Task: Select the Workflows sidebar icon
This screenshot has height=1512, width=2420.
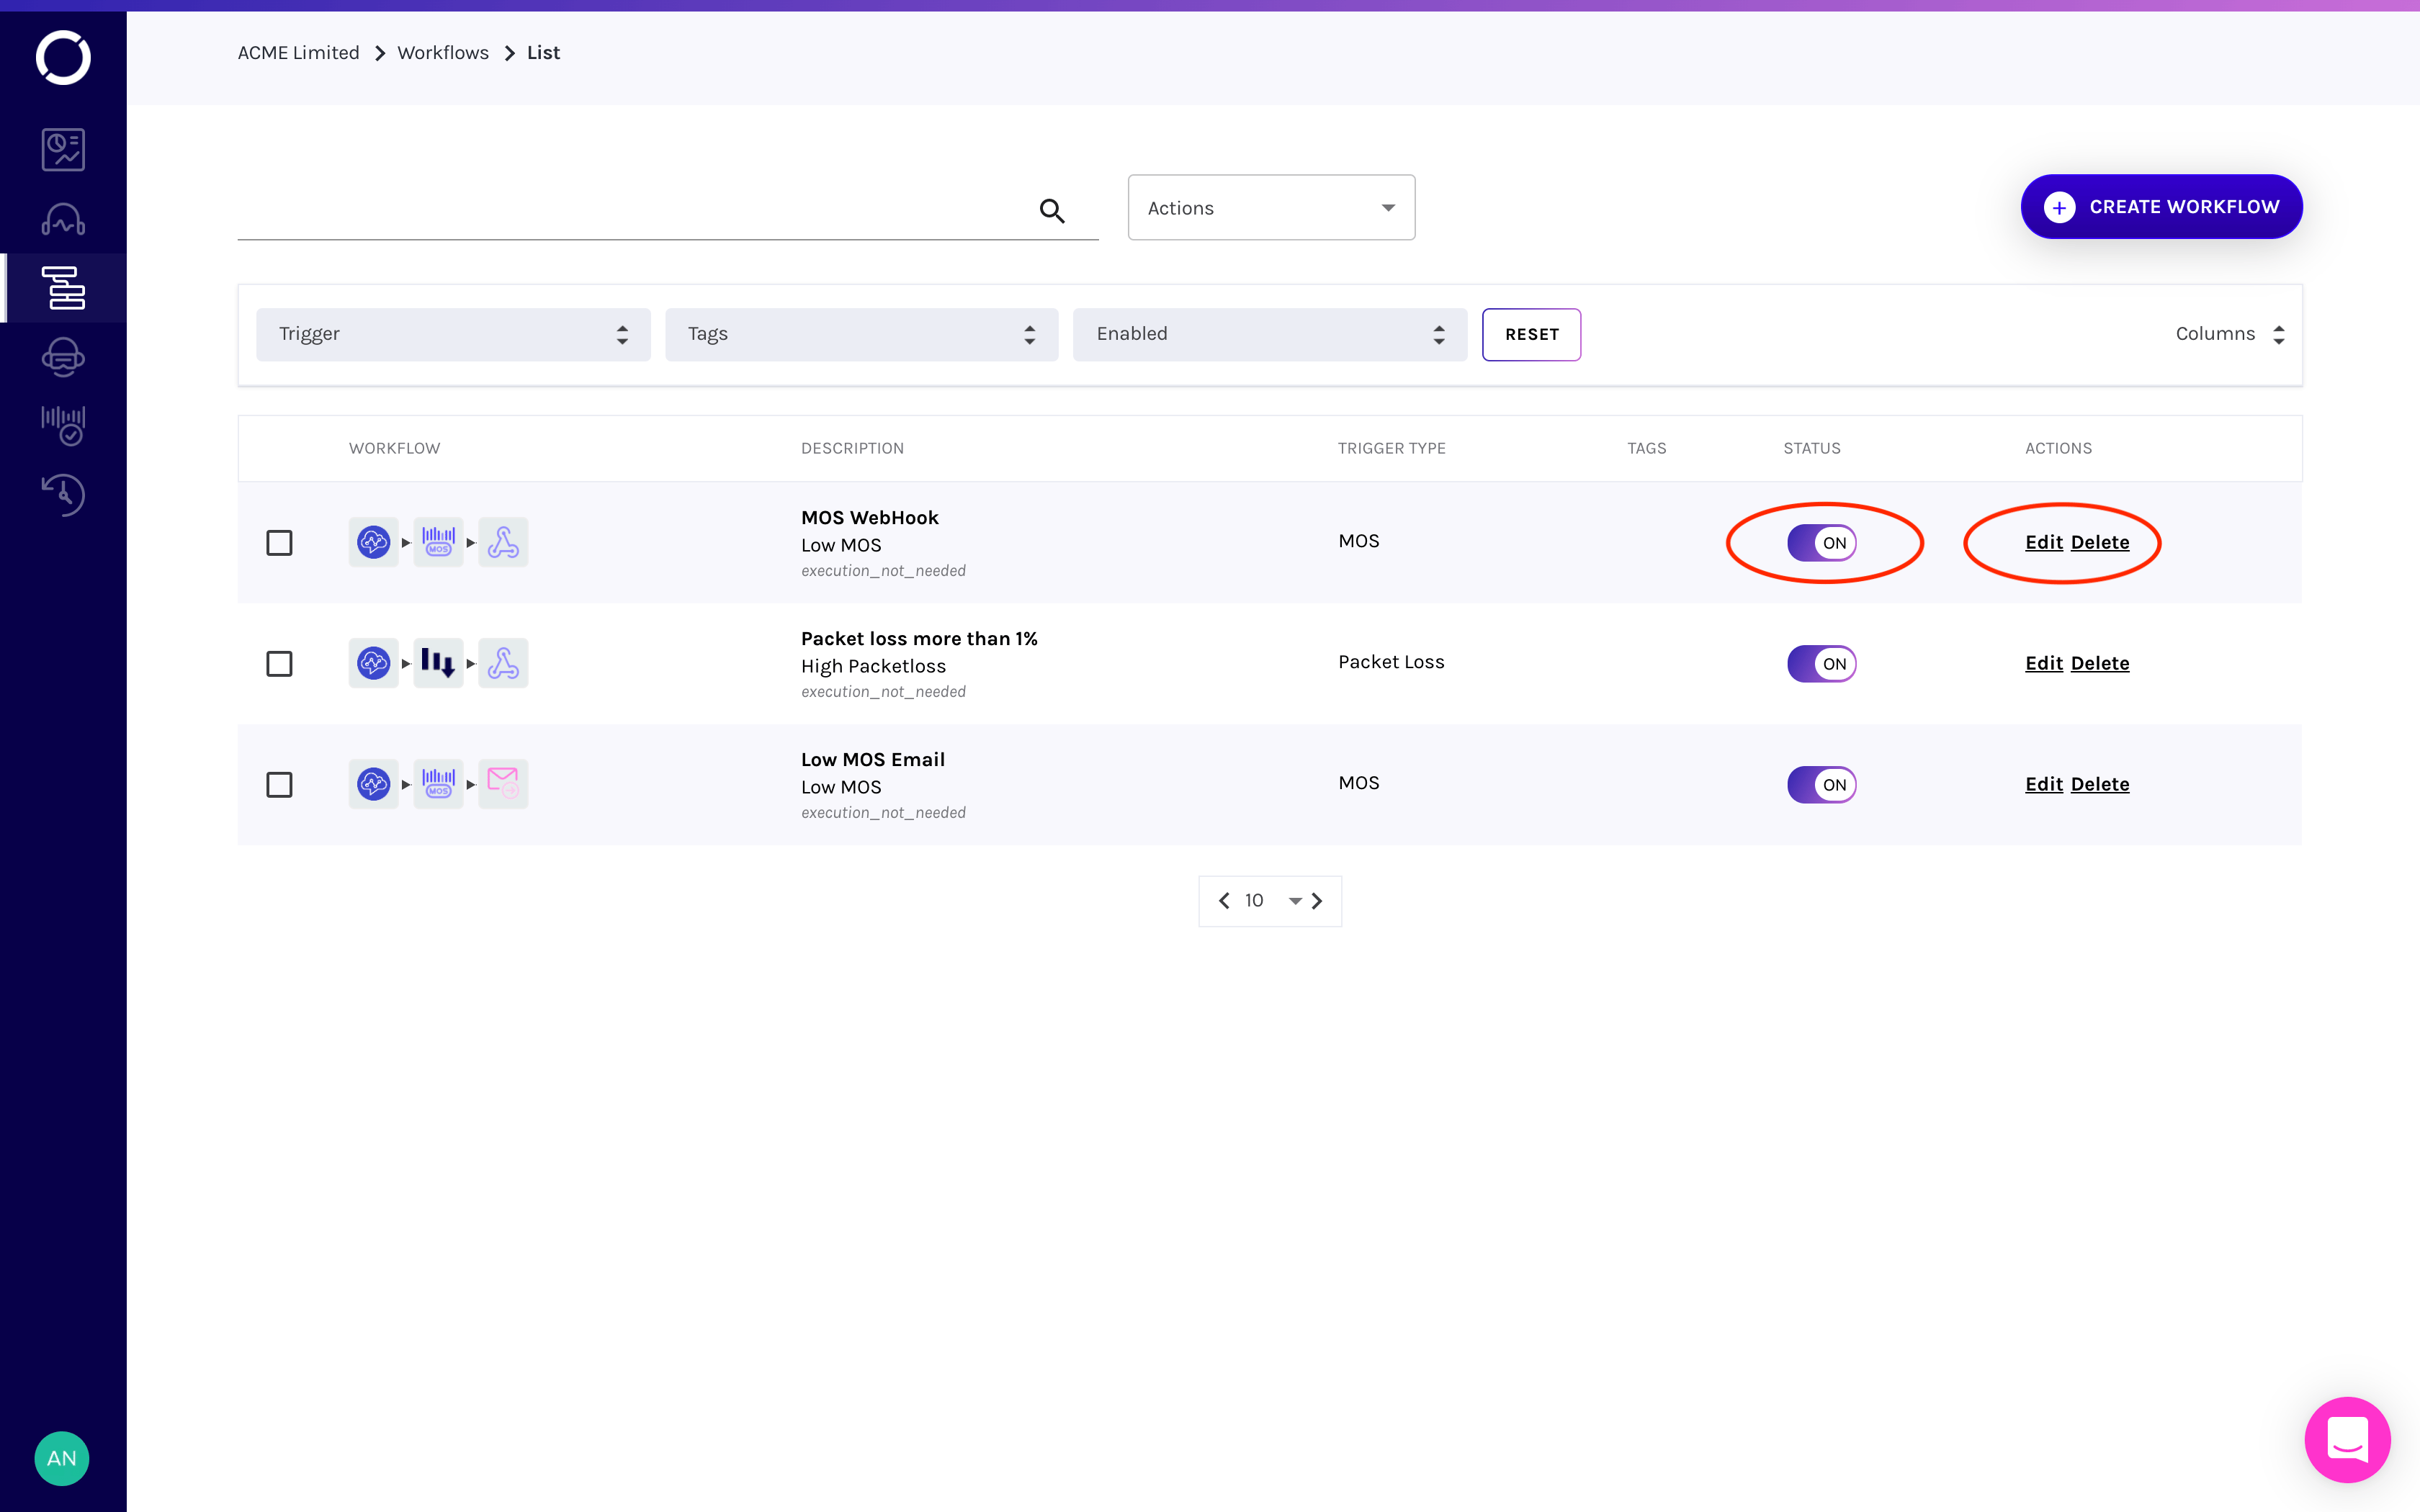Action: coord(63,288)
